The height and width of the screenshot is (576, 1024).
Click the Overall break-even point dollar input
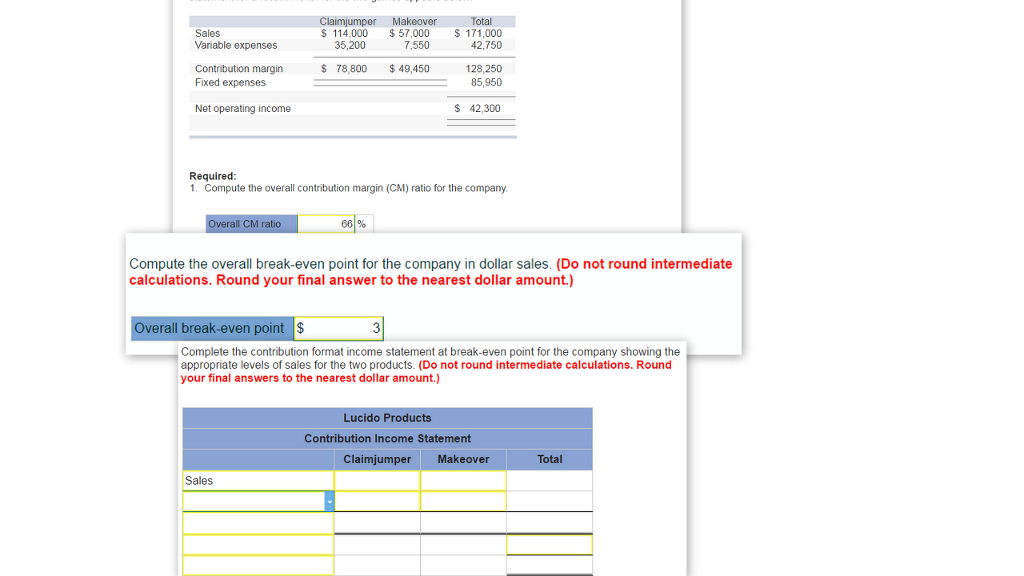(338, 328)
